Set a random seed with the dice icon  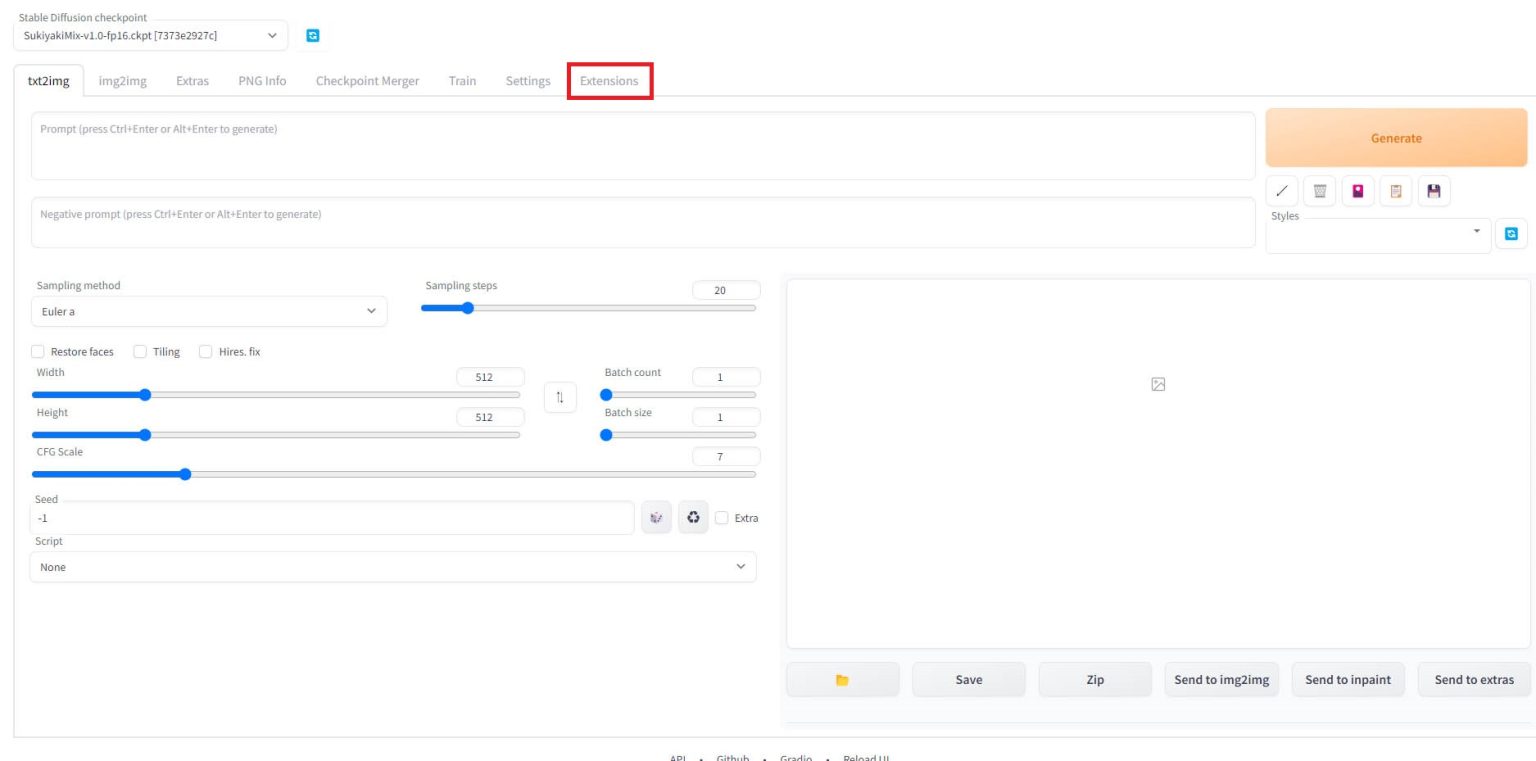pyautogui.click(x=656, y=518)
